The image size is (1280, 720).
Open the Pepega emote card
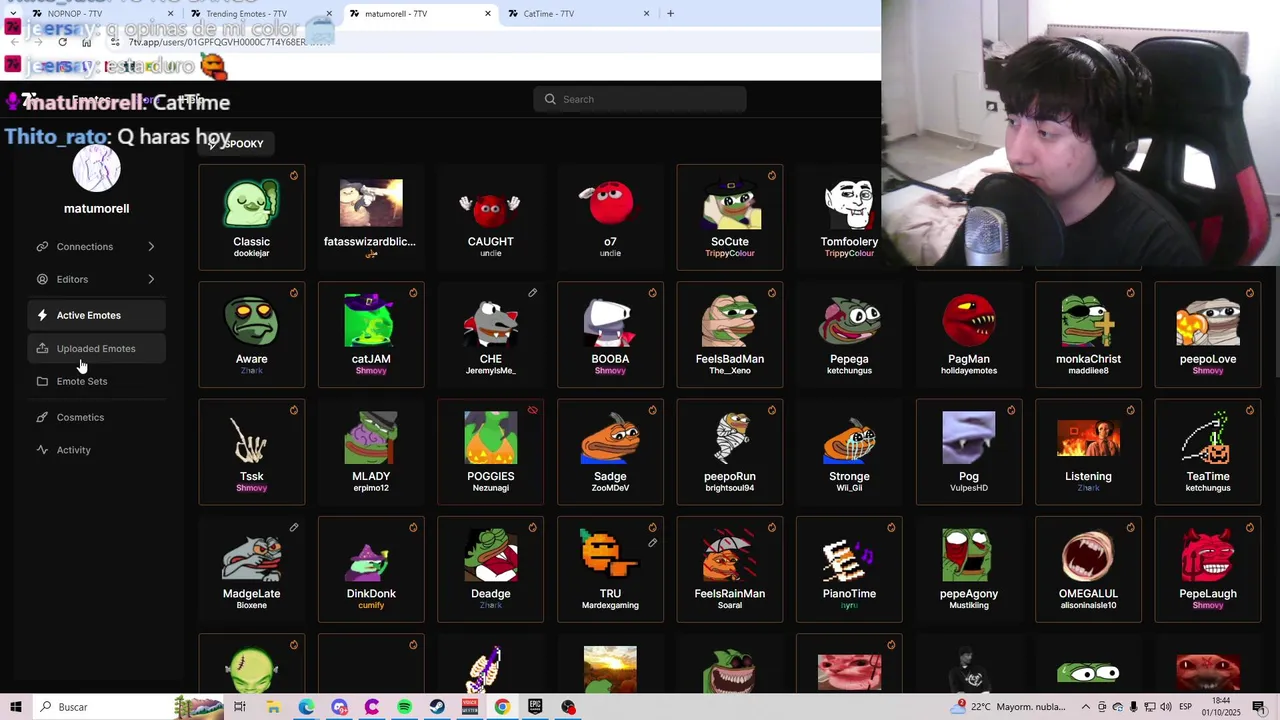[x=849, y=334]
